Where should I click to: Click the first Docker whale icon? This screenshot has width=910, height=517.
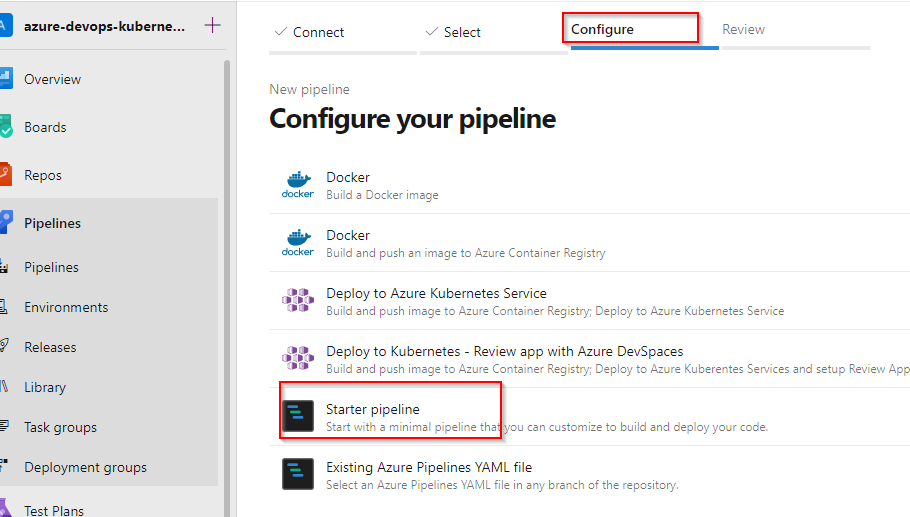click(x=298, y=184)
